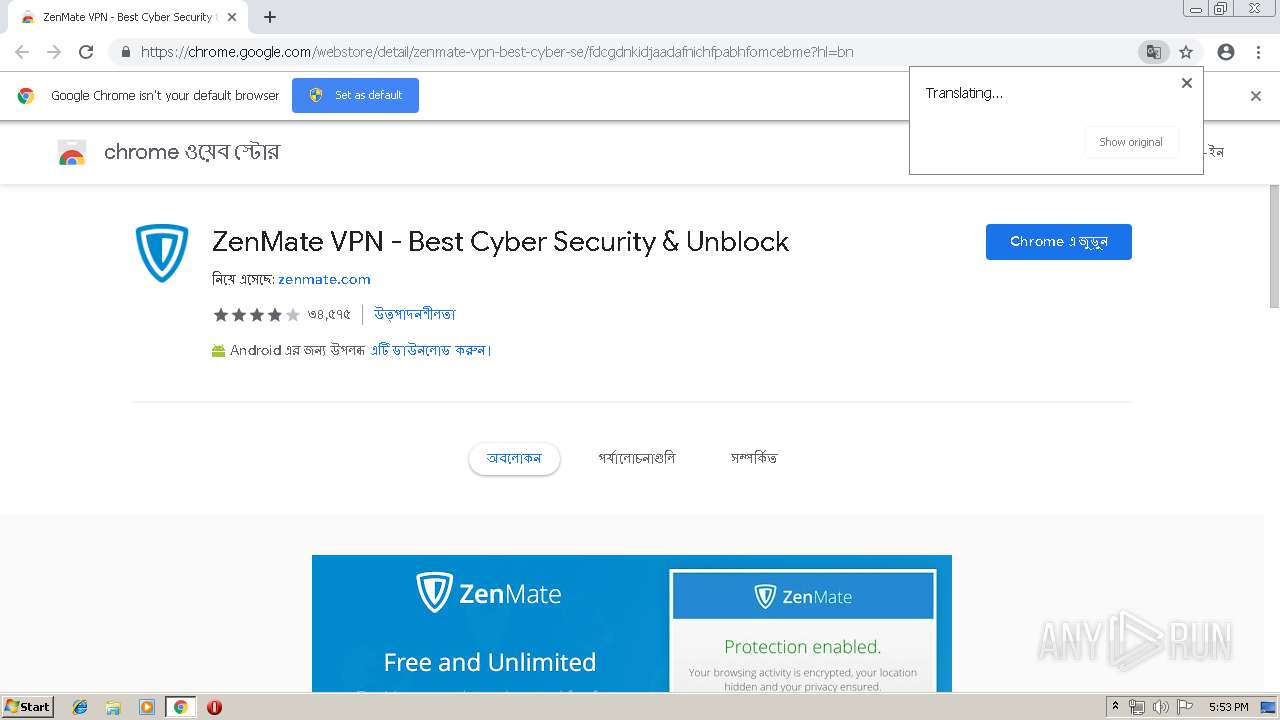Select the Reviews tab
This screenshot has width=1280, height=720.
point(637,458)
